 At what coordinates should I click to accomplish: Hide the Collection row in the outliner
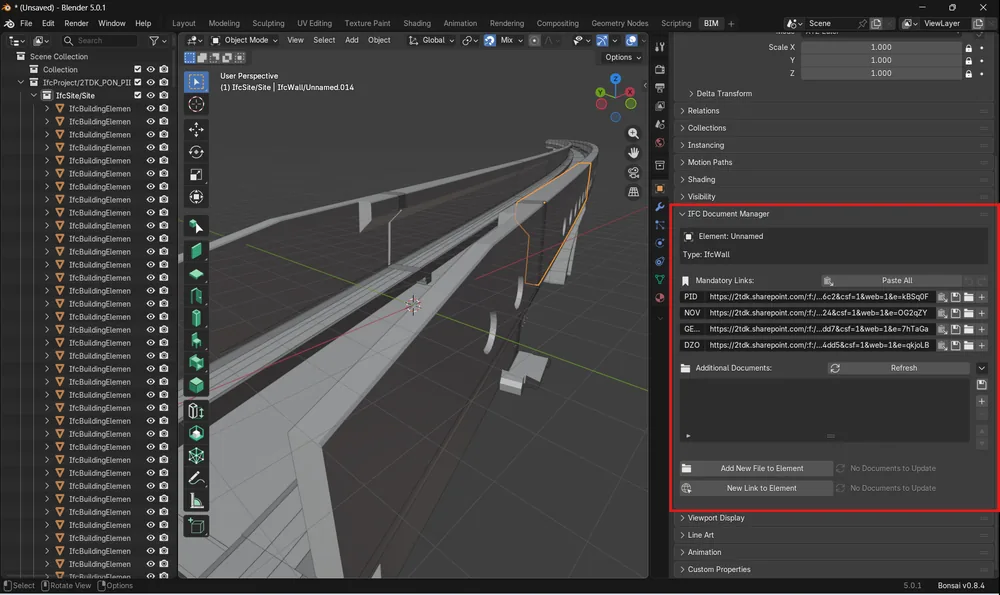(x=151, y=70)
